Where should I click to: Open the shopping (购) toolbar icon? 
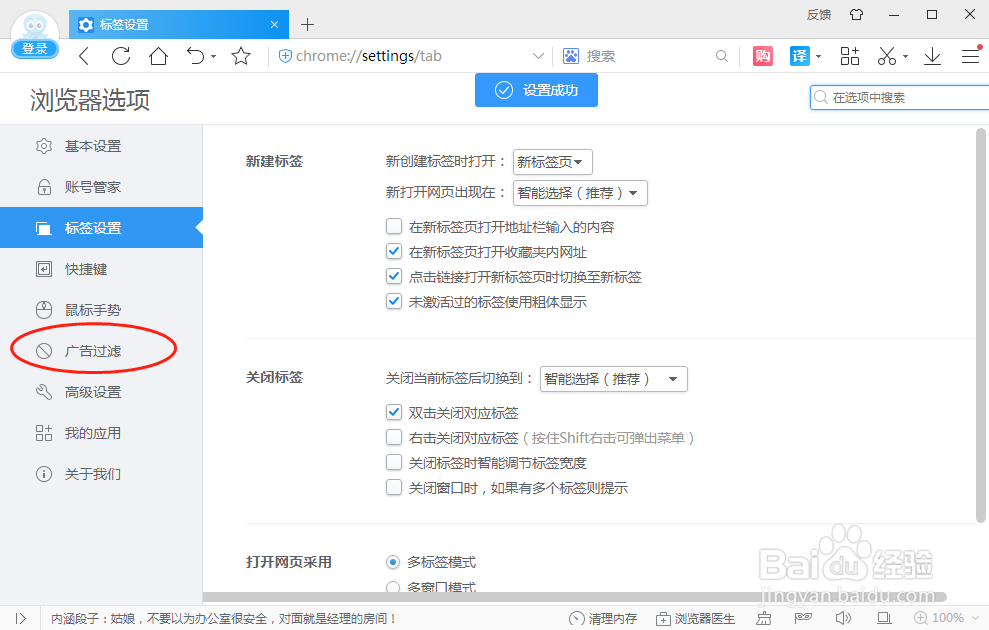coord(762,56)
